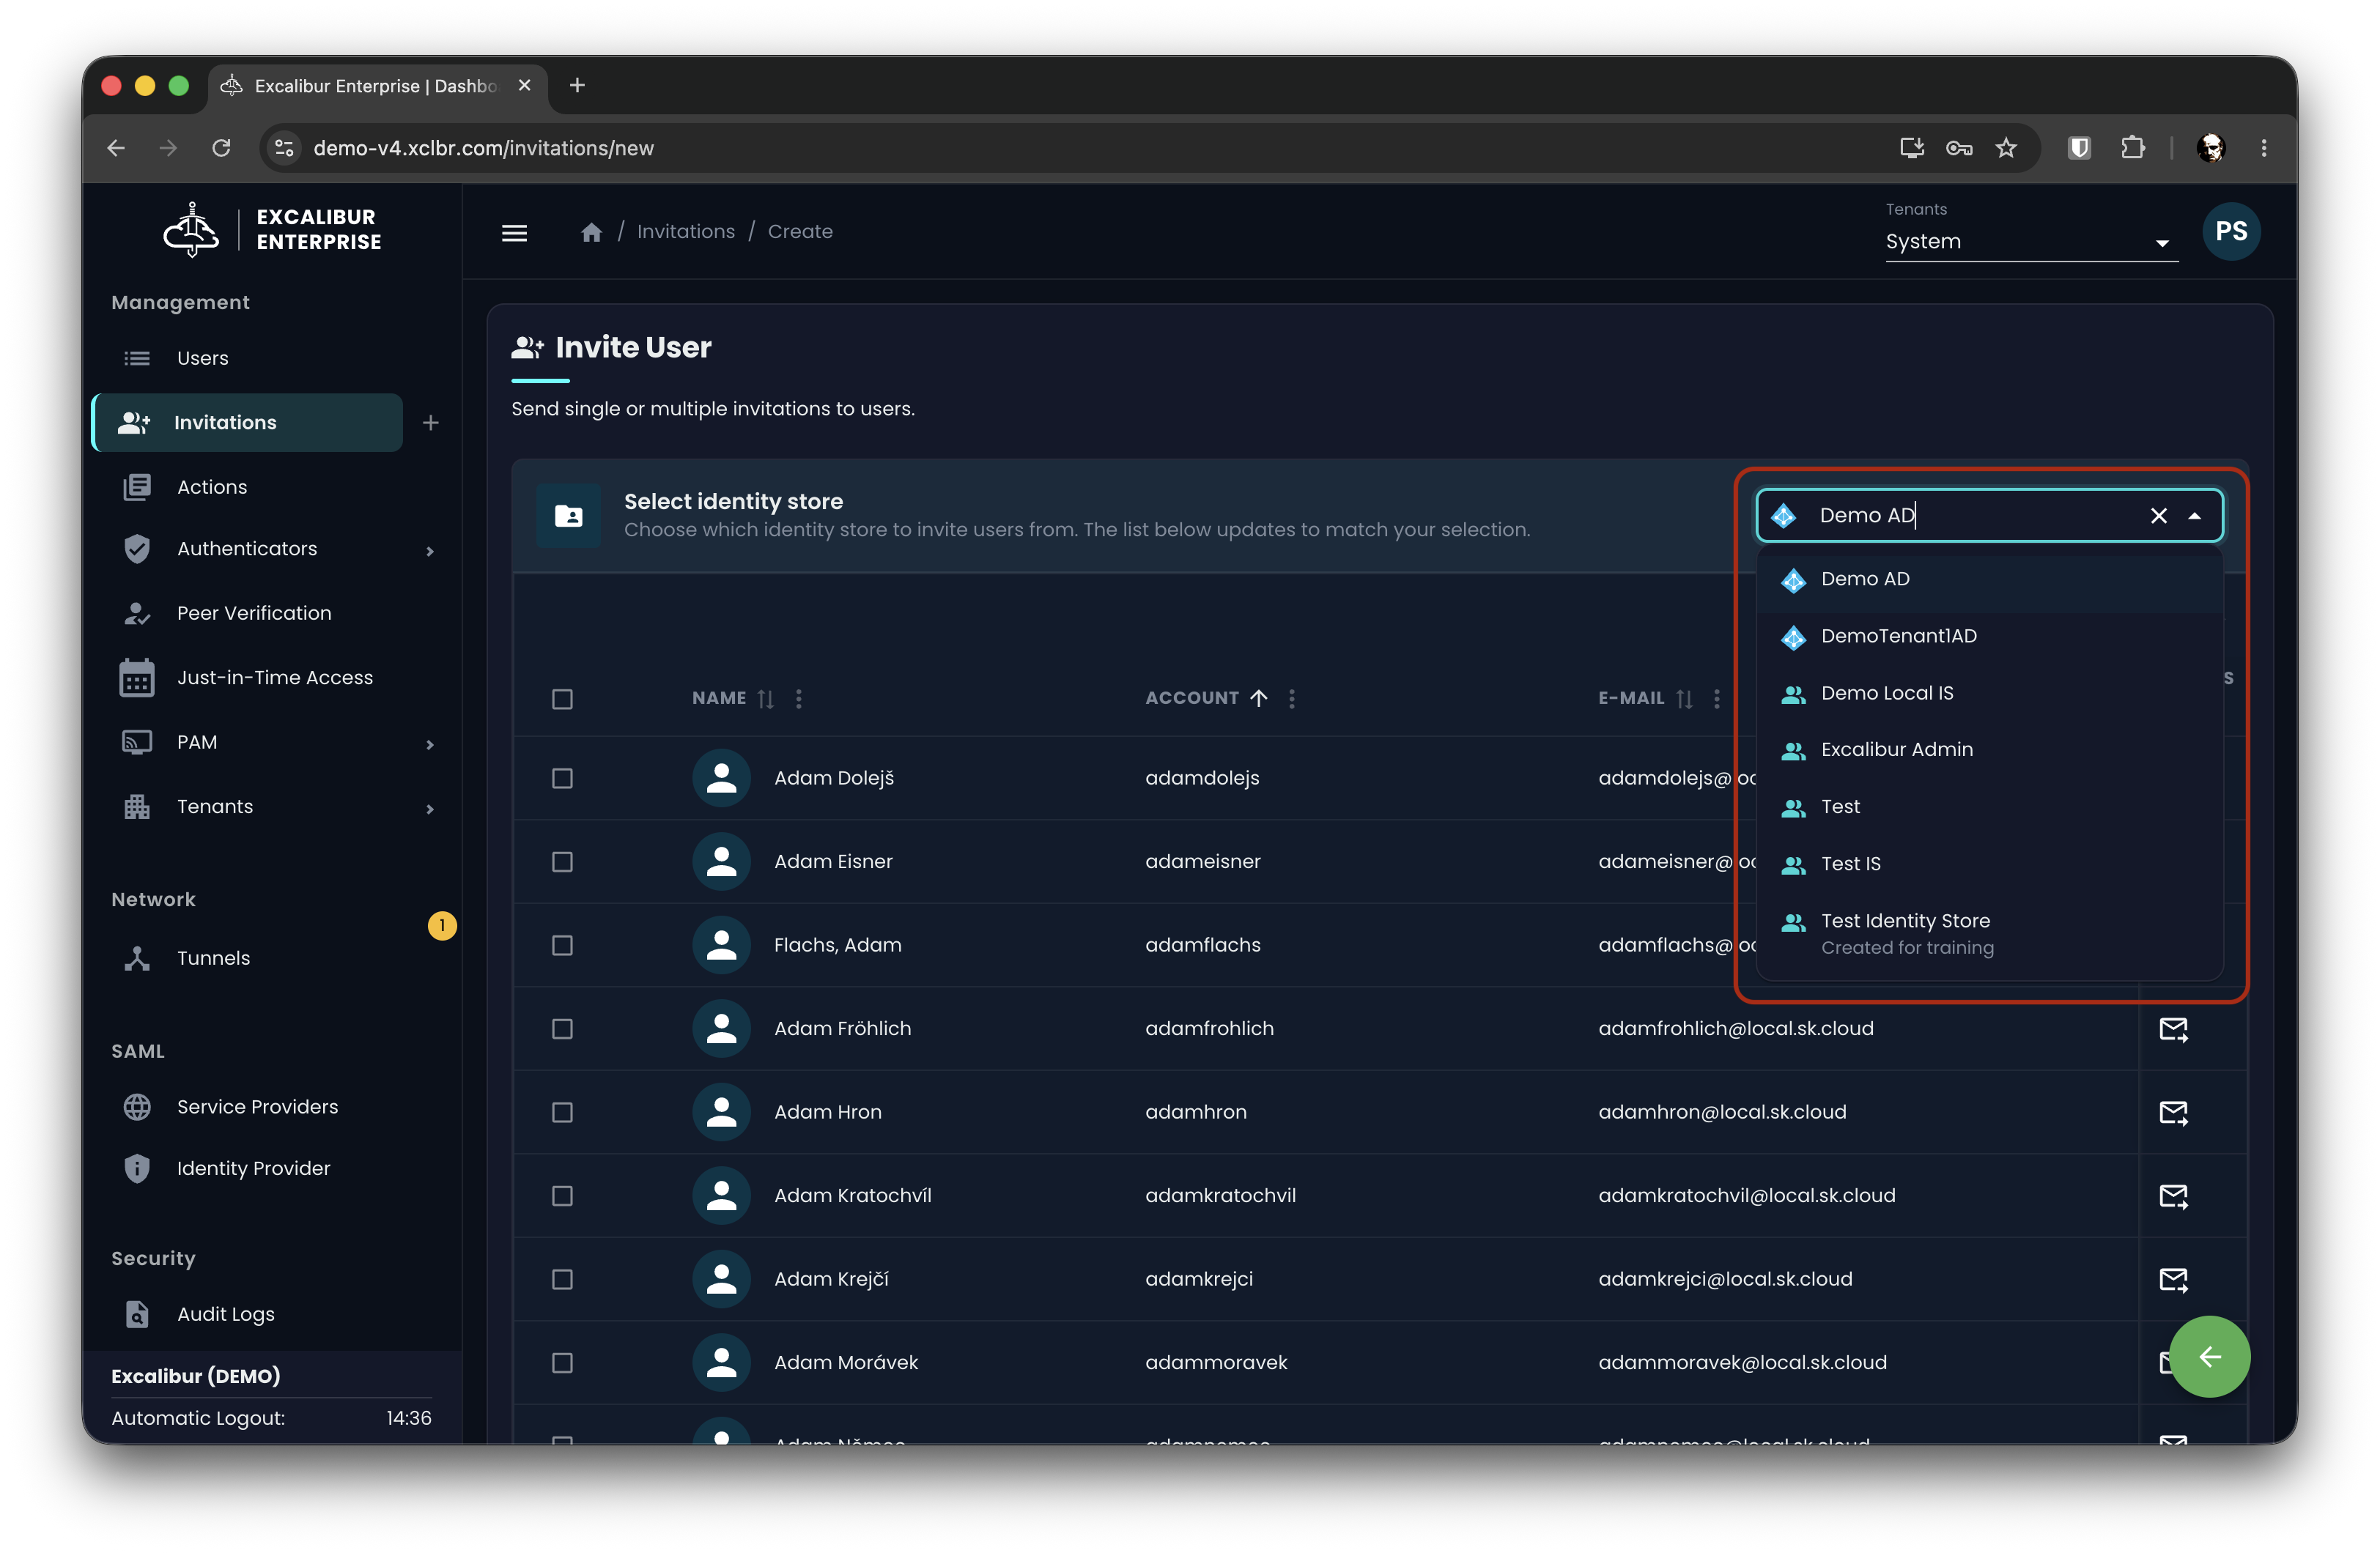Click the green back arrow floating button
The height and width of the screenshot is (1553, 2380).
pos(2209,1356)
